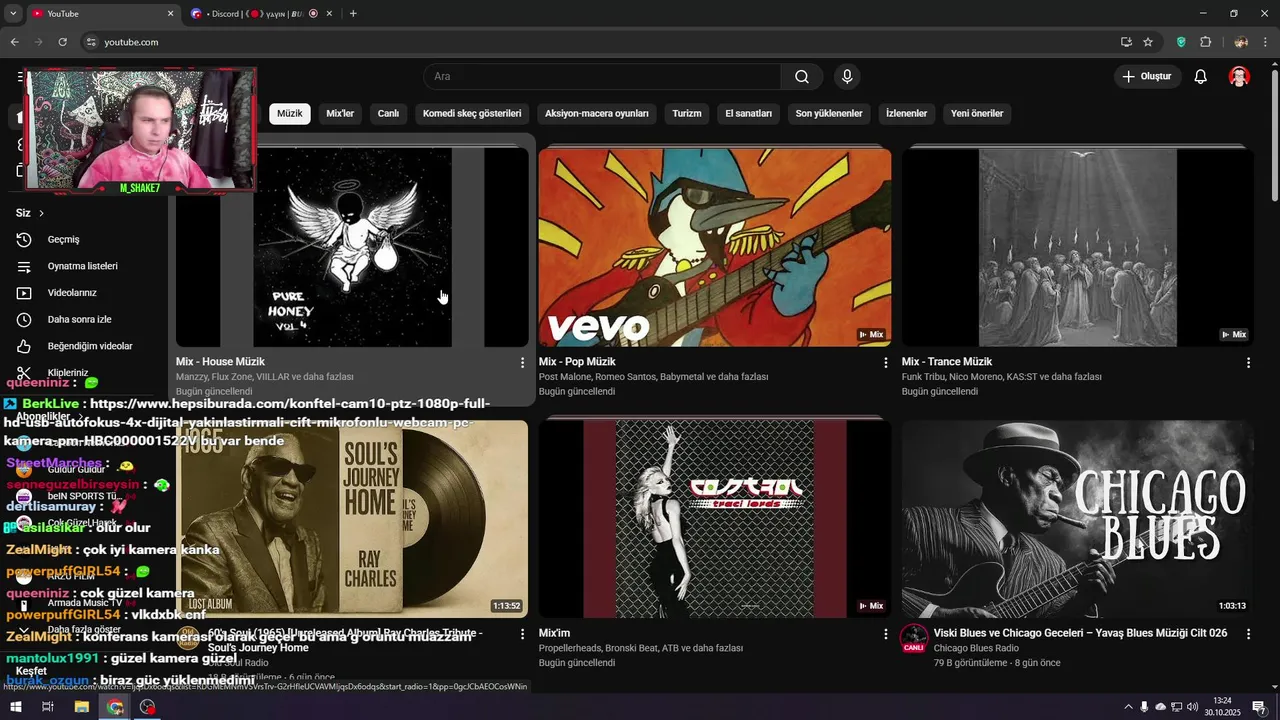Click Mix - Pop Müzik title
Screen dimensions: 1280x720
click(577, 362)
